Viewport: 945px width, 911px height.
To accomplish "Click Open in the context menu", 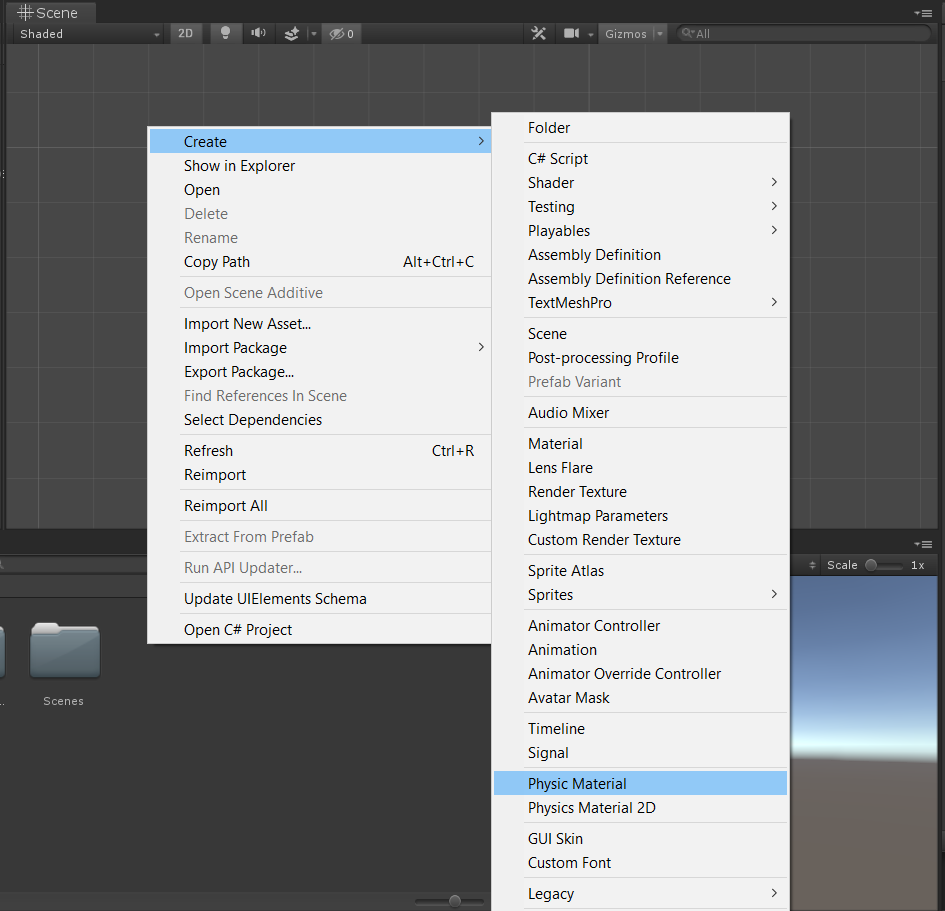I will [320, 190].
